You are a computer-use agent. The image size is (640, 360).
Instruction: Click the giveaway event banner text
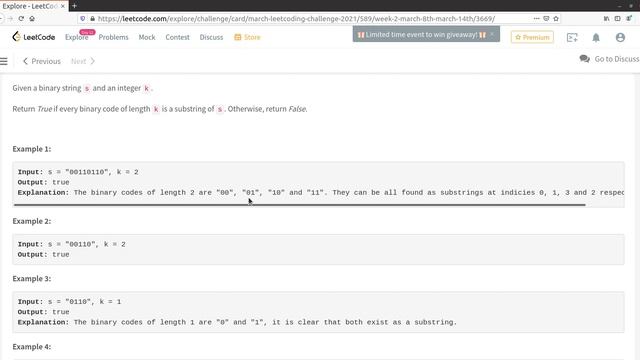click(422, 35)
